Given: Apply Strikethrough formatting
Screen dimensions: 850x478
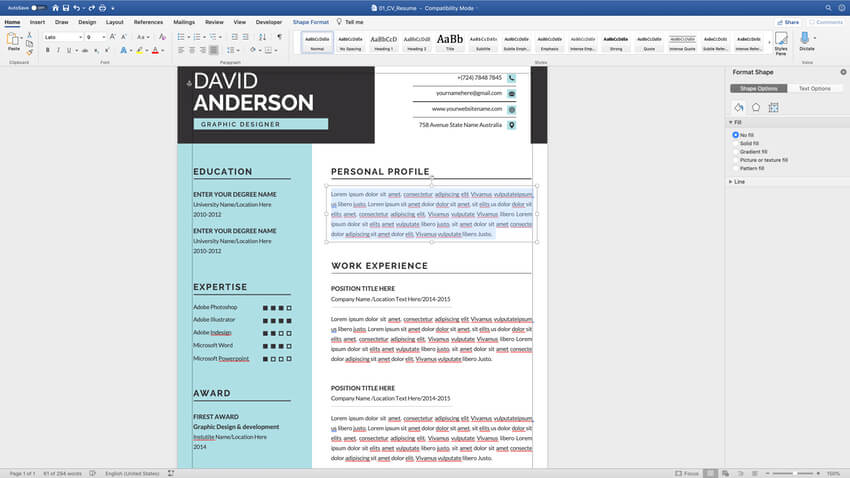Looking at the screenshot, I should (85, 50).
